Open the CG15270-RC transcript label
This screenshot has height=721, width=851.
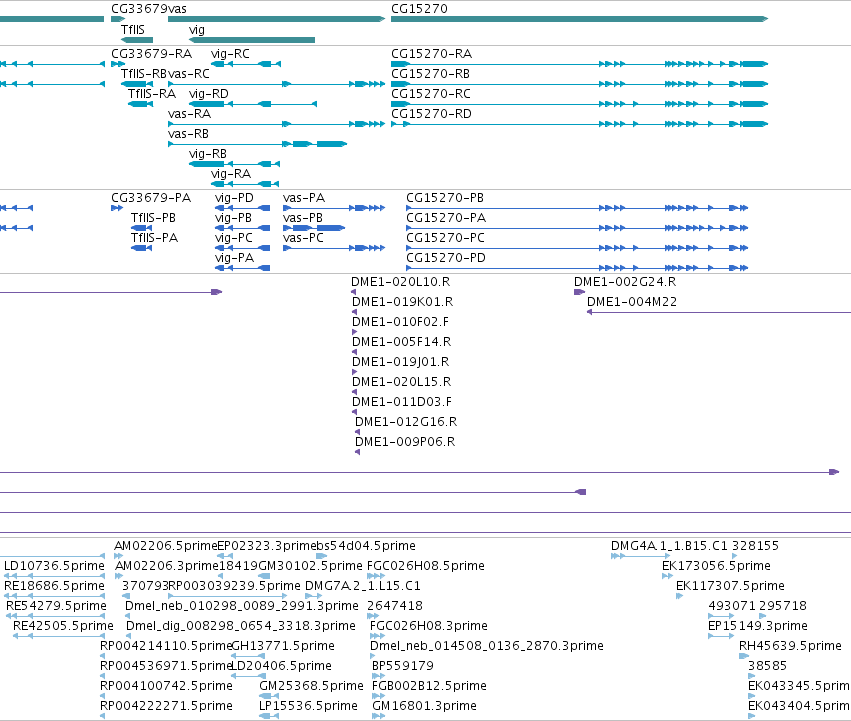point(431,94)
